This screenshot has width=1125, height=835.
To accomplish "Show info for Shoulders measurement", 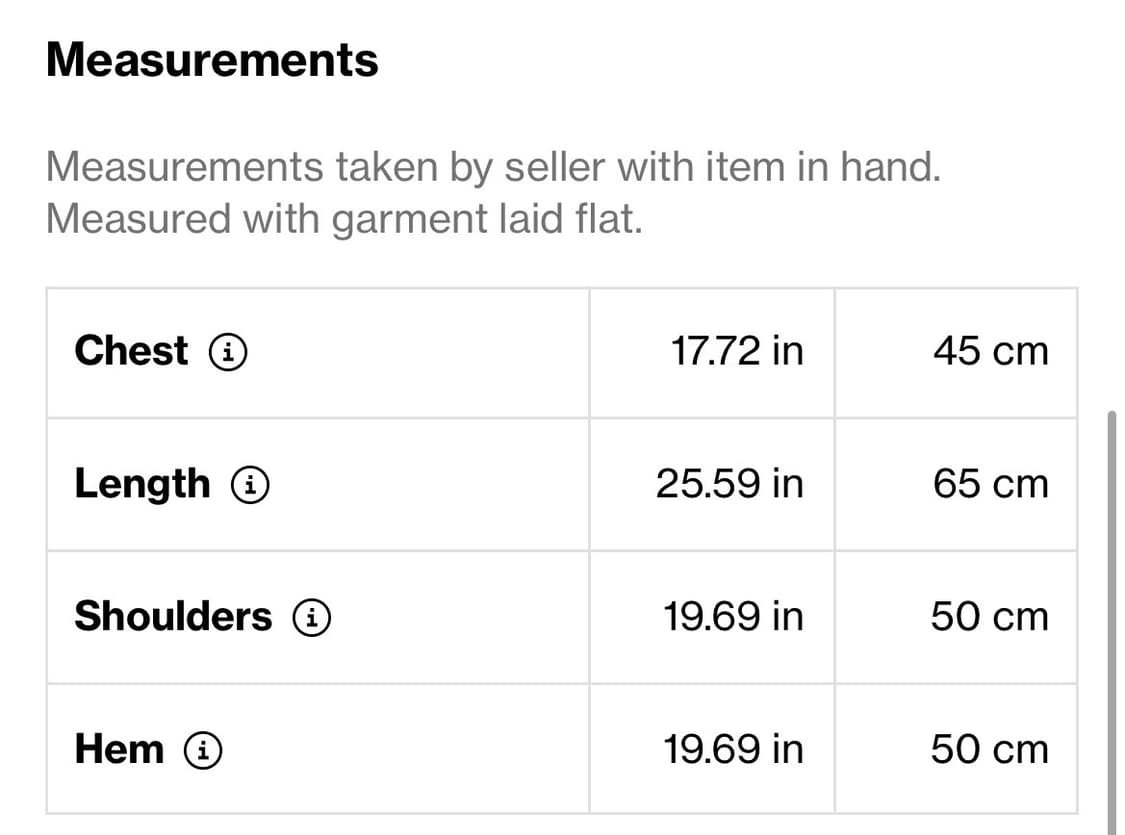I will point(312,617).
